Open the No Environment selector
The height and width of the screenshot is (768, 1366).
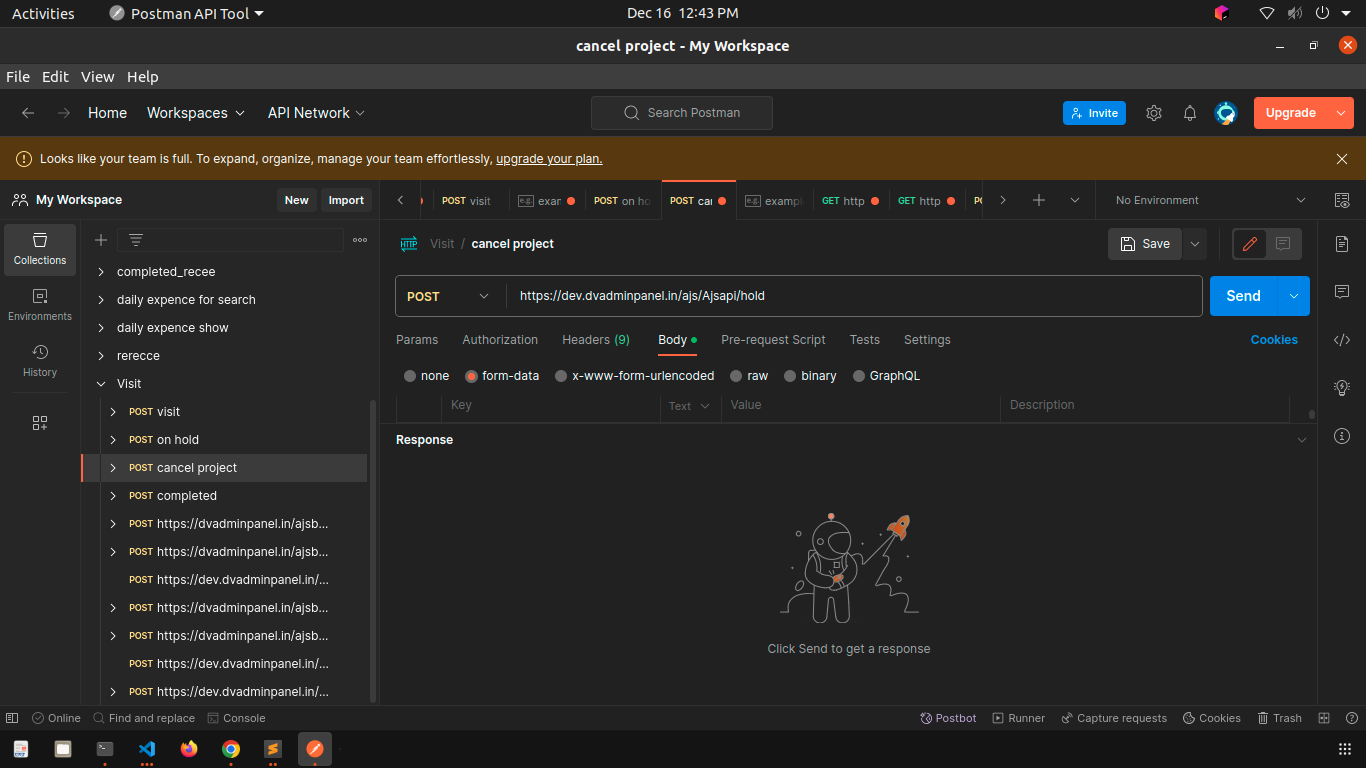point(1210,200)
